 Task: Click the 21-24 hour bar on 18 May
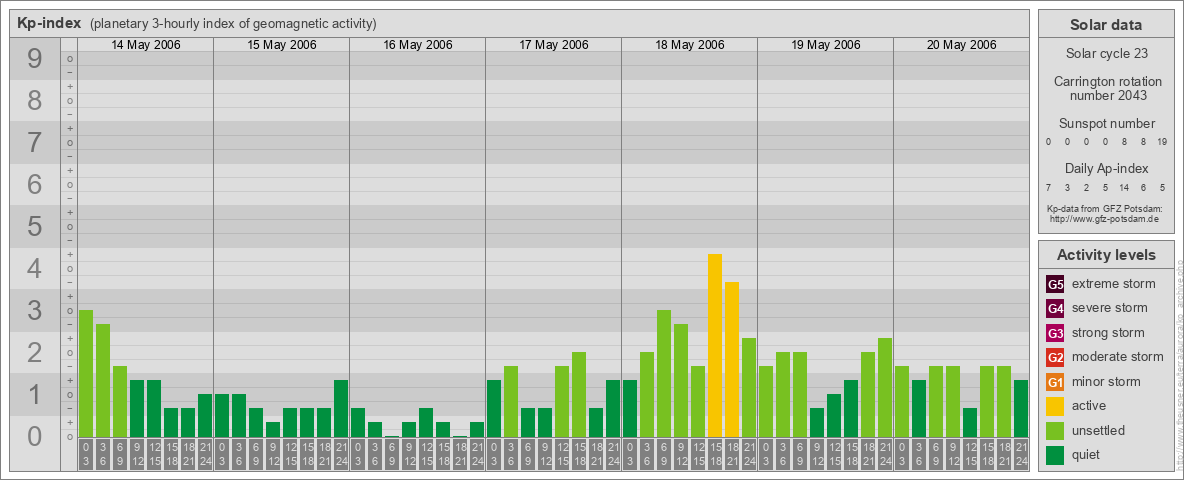tap(749, 387)
